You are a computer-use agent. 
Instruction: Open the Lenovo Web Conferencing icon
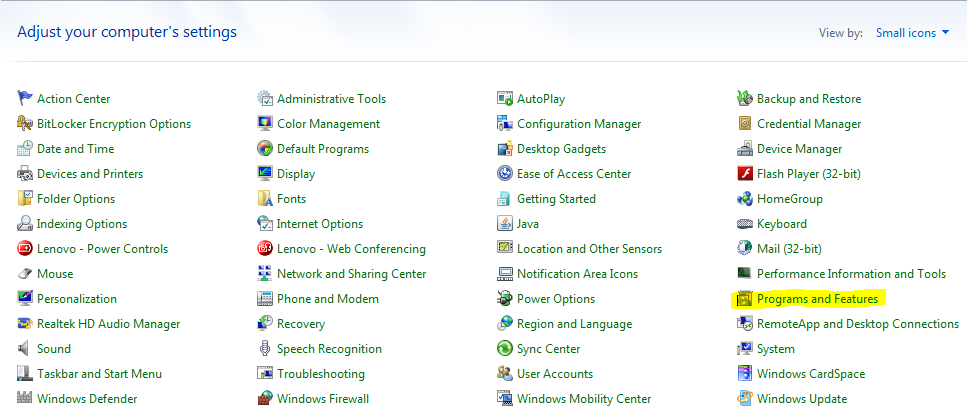click(265, 248)
